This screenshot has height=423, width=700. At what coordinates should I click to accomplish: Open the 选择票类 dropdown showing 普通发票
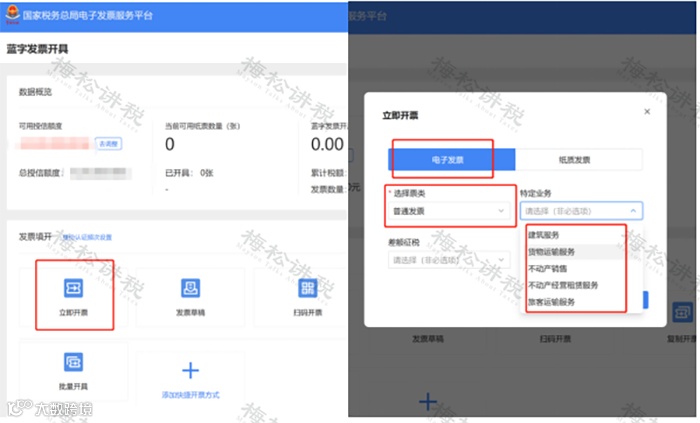449,211
